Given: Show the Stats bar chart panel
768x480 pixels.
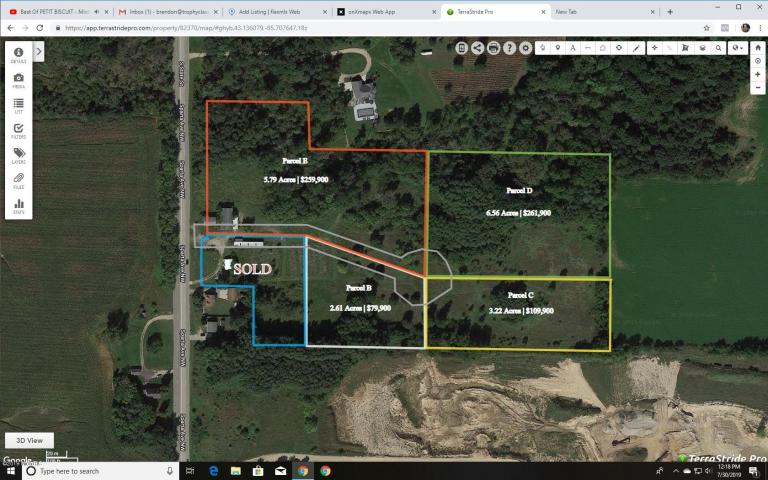Looking at the screenshot, I should coord(18,207).
